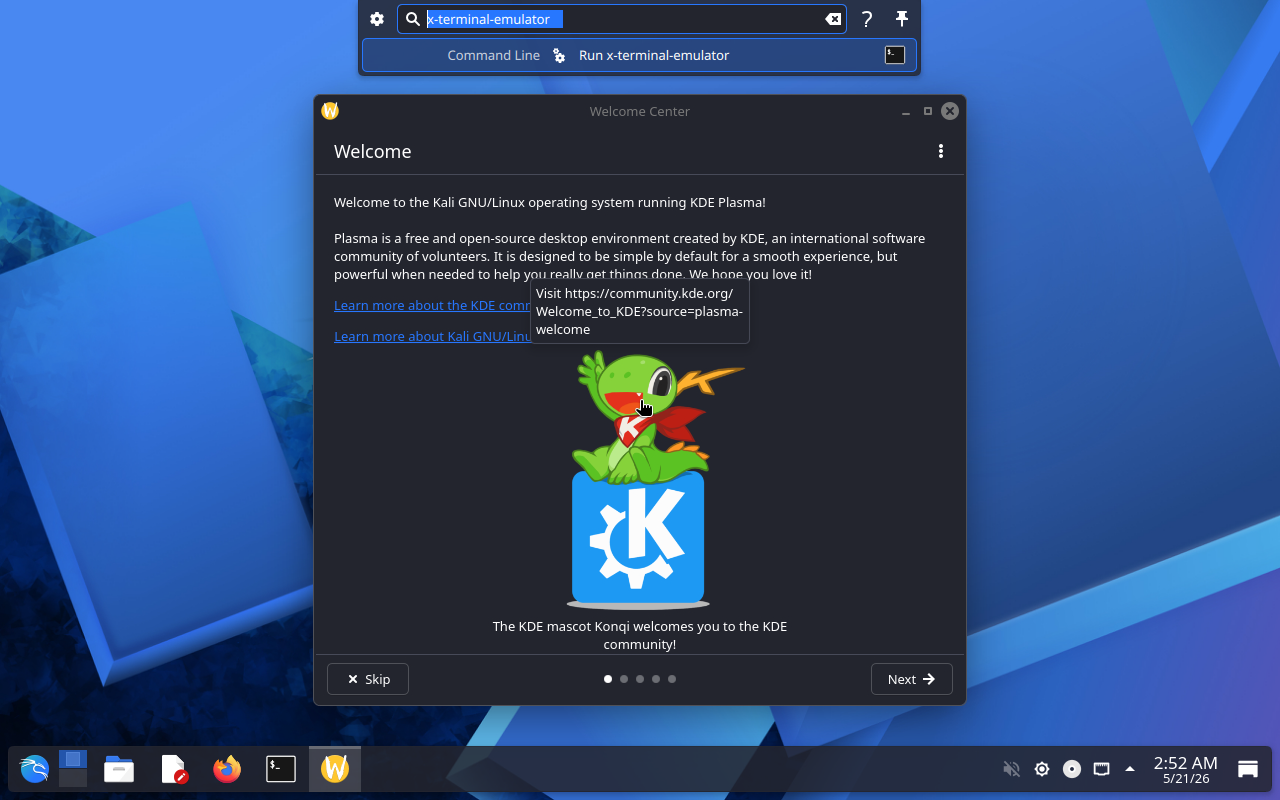
Task: Skip the Welcome Center tour
Action: (x=368, y=679)
